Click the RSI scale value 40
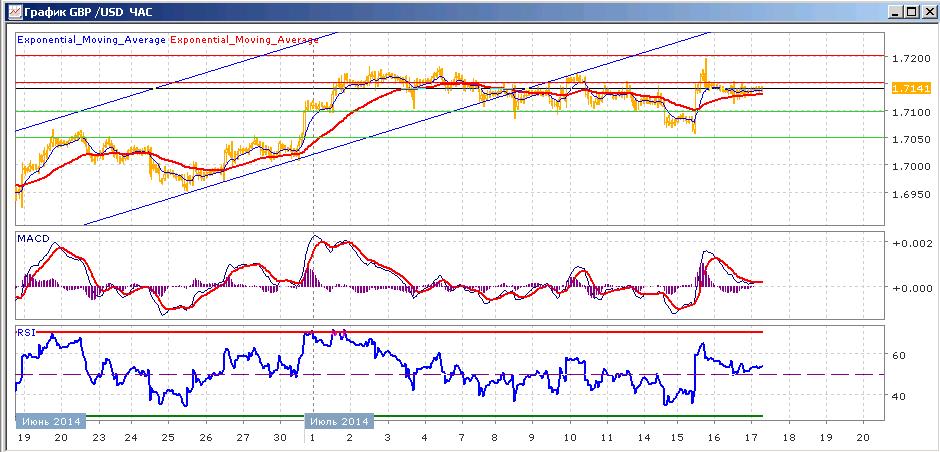The image size is (940, 452). (x=900, y=396)
